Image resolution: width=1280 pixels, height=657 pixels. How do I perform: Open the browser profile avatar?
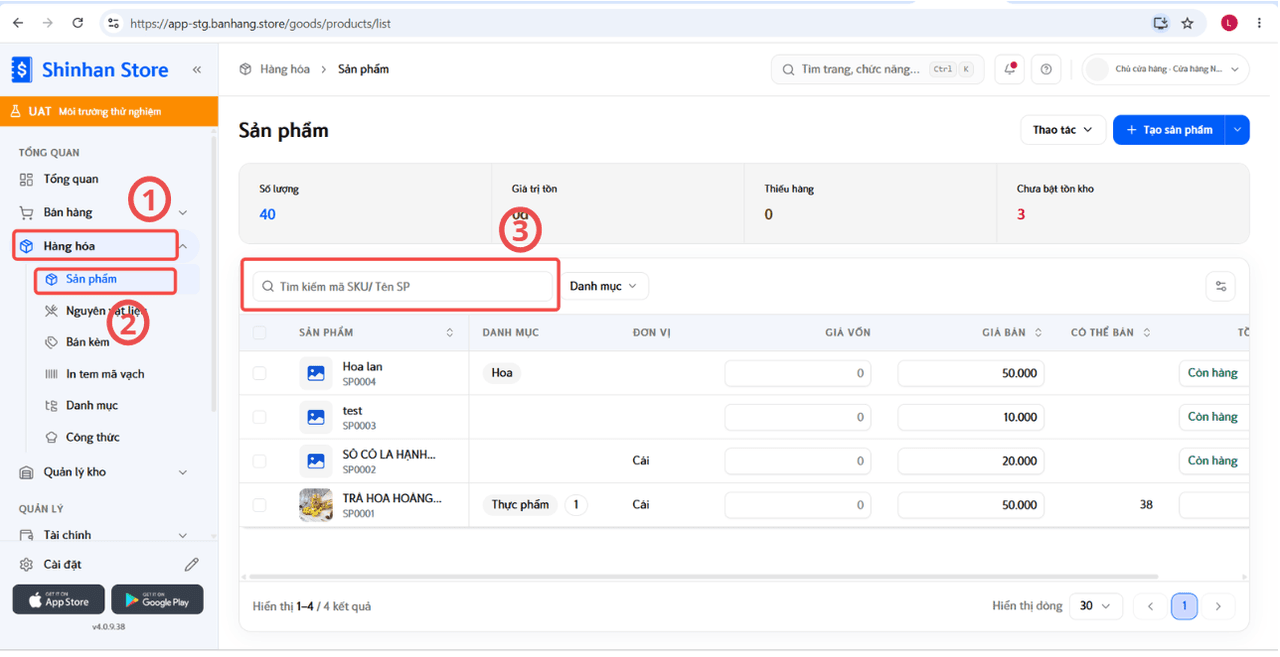pos(1229,23)
